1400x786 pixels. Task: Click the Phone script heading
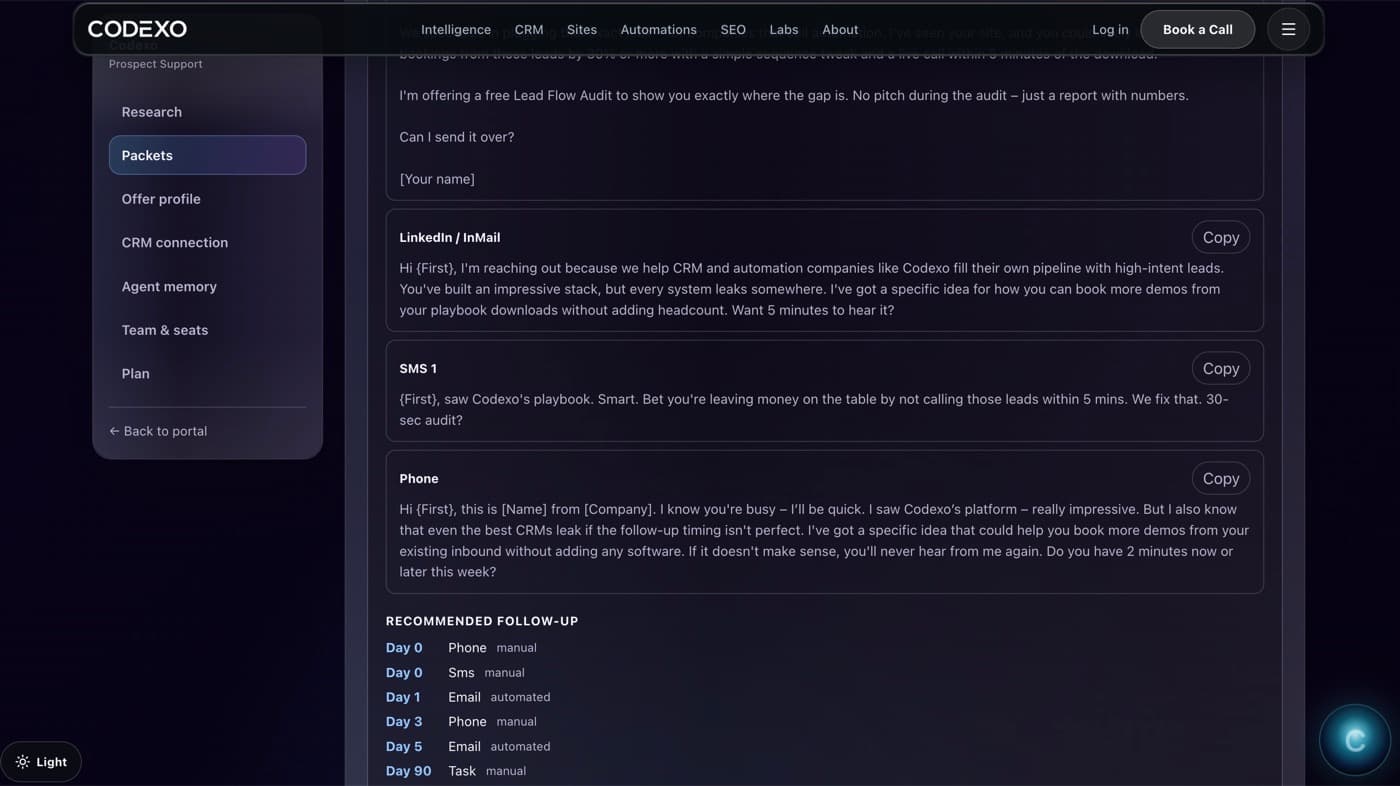point(419,478)
